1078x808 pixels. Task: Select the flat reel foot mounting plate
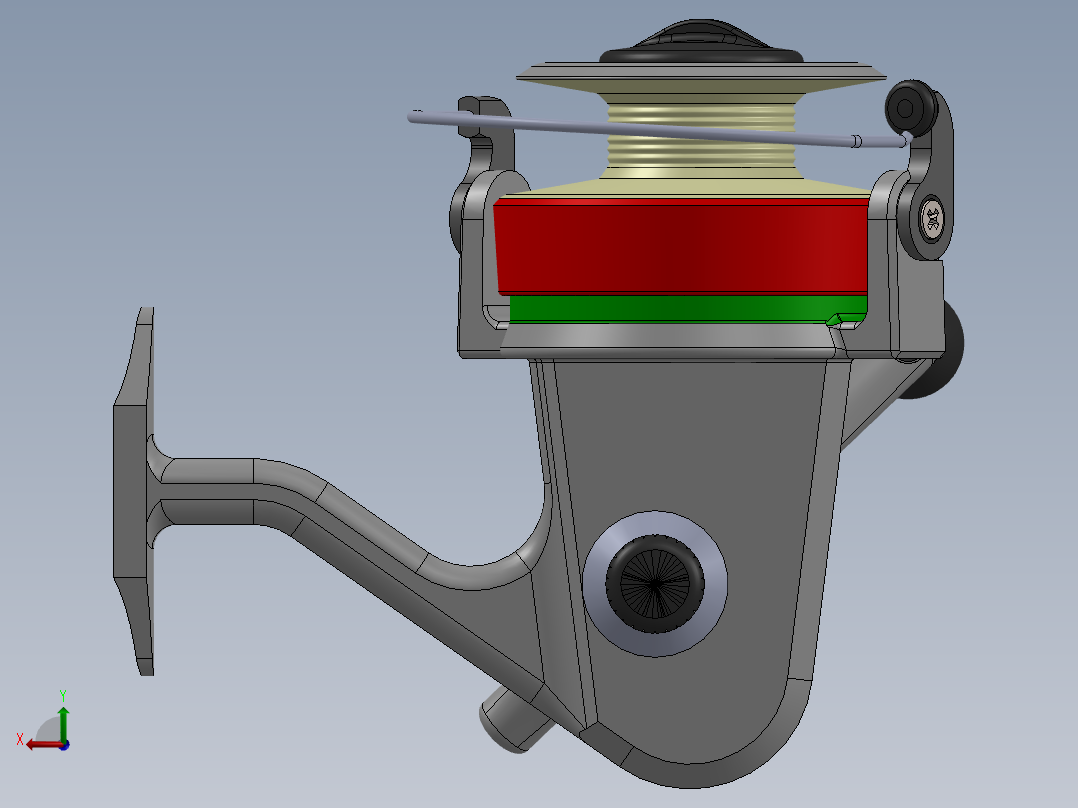133,490
